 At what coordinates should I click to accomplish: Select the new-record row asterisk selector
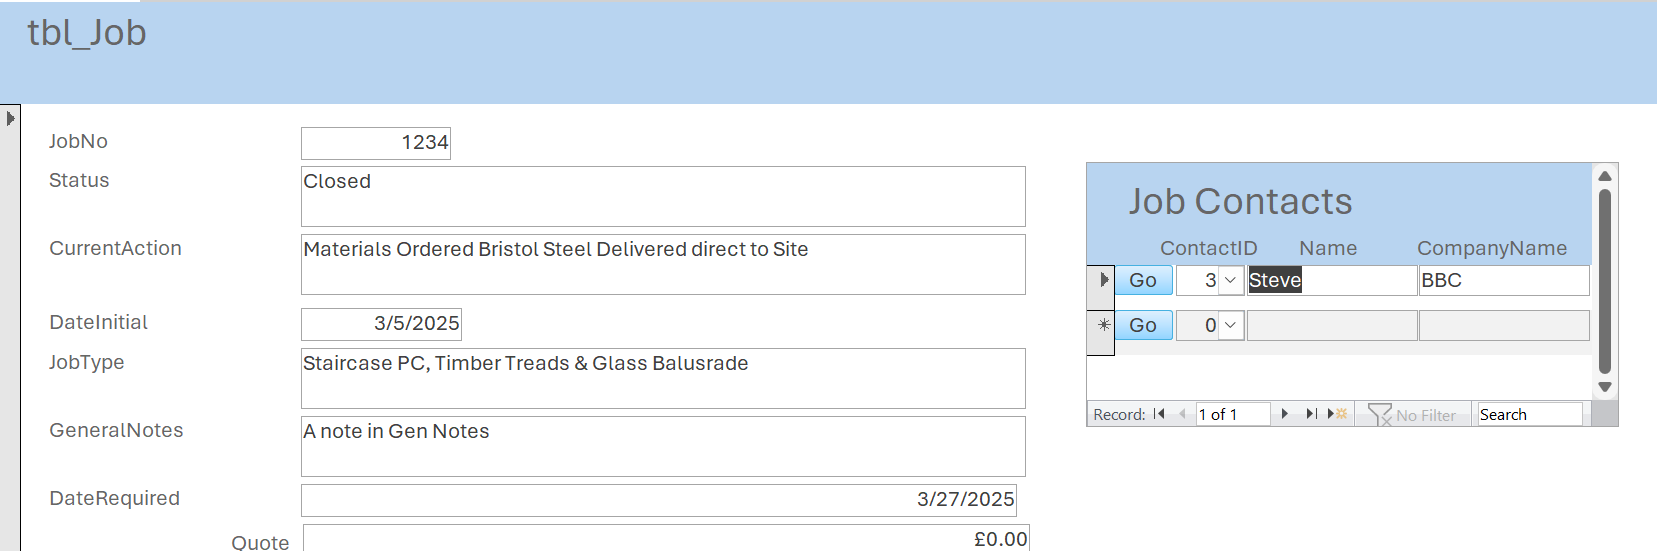pos(1101,325)
